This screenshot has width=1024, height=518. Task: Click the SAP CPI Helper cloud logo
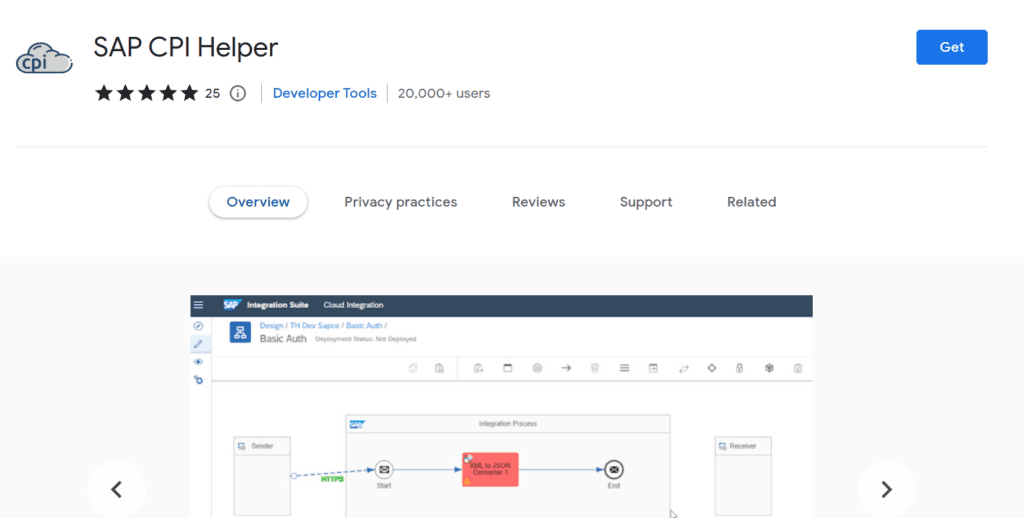point(44,58)
